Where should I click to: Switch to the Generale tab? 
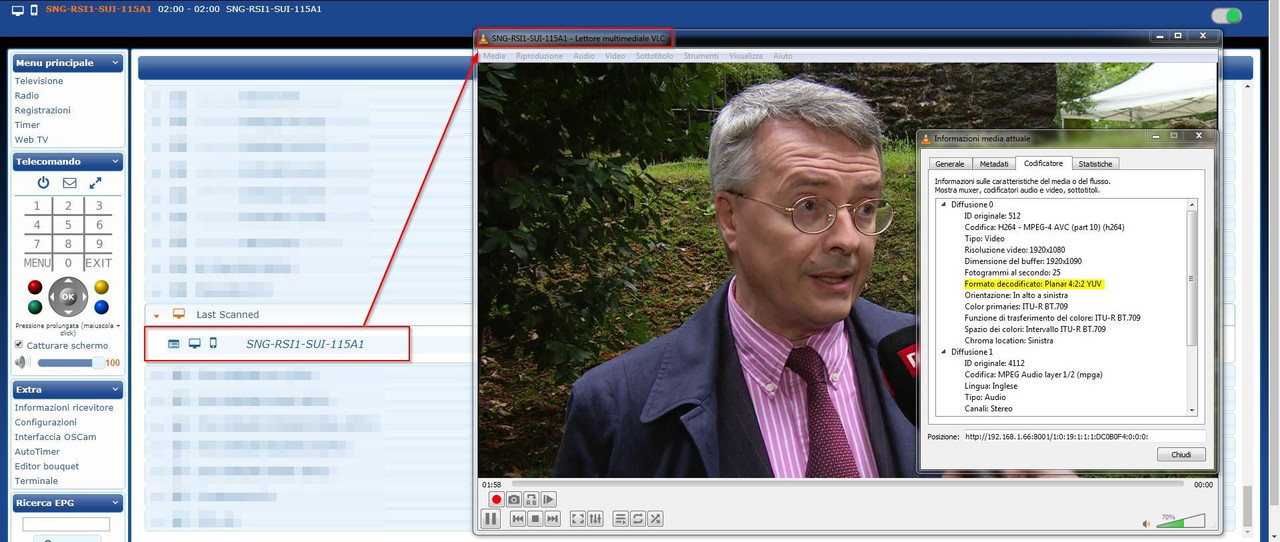949,163
